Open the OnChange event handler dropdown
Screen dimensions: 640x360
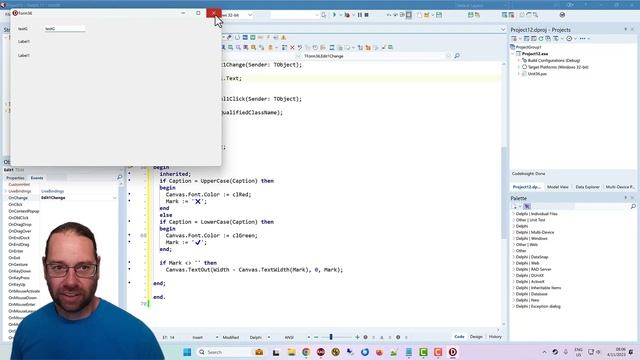[115, 198]
